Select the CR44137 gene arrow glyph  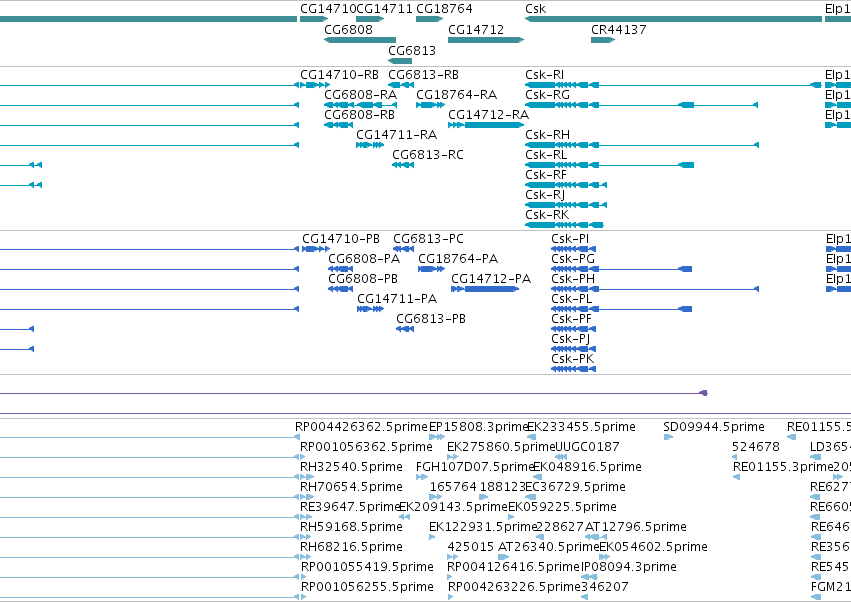click(602, 40)
